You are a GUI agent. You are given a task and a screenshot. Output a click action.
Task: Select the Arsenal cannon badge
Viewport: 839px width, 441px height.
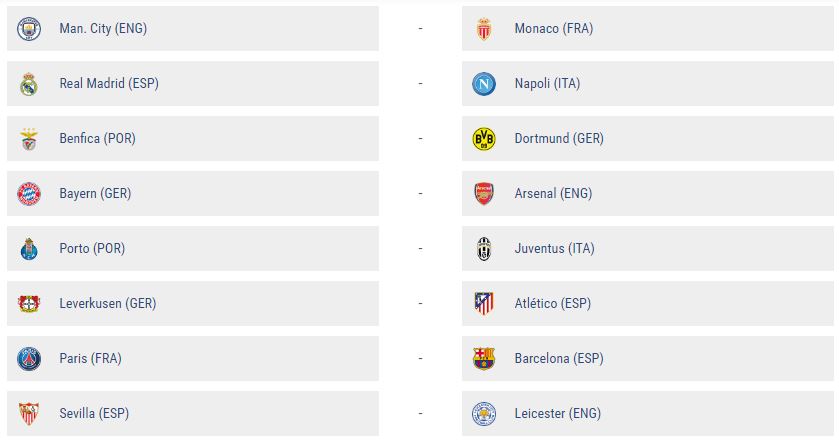click(x=484, y=194)
